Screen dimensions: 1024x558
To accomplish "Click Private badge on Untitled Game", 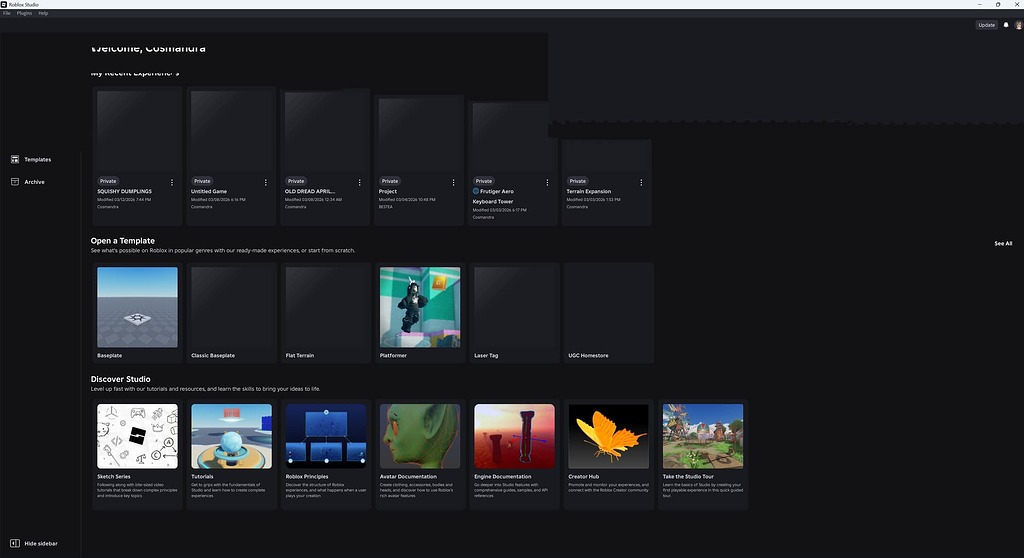I will 202,181.
